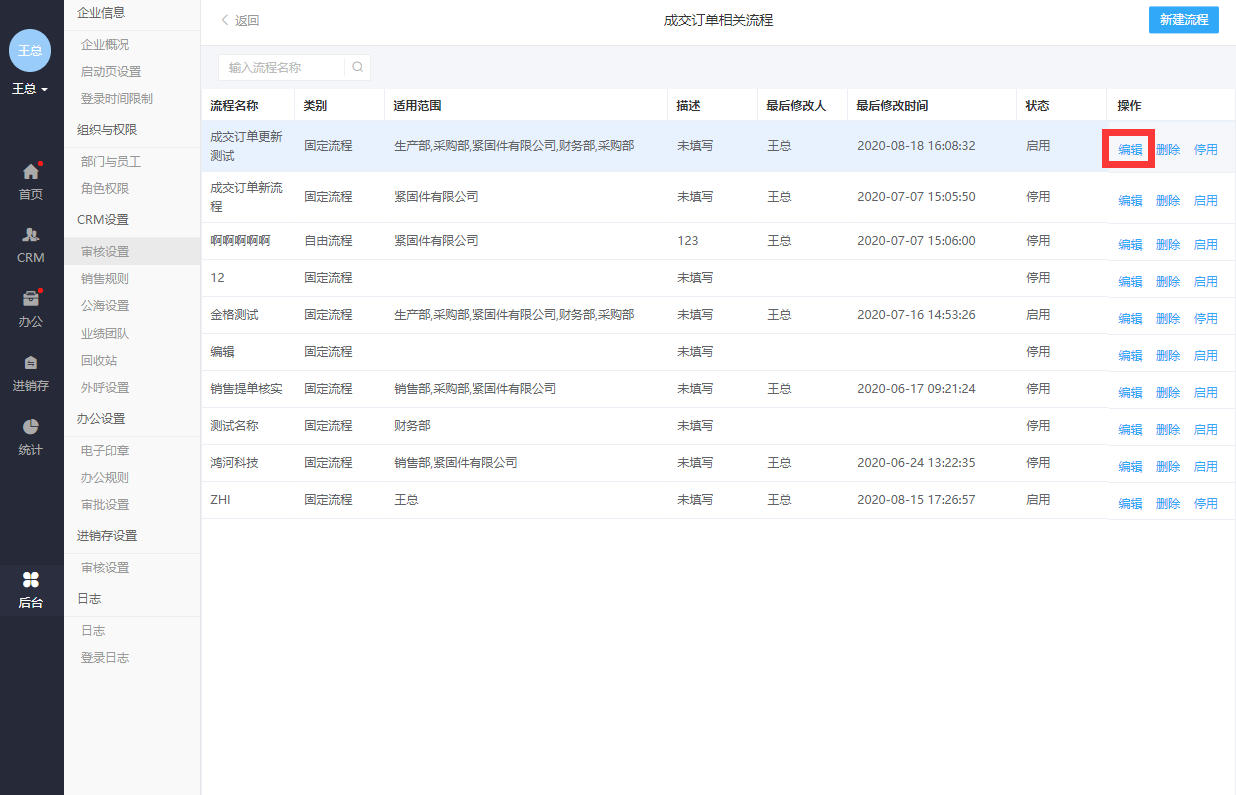Image resolution: width=1236 pixels, height=795 pixels.
Task: Open 回收站 menu item
Action: 99,361
